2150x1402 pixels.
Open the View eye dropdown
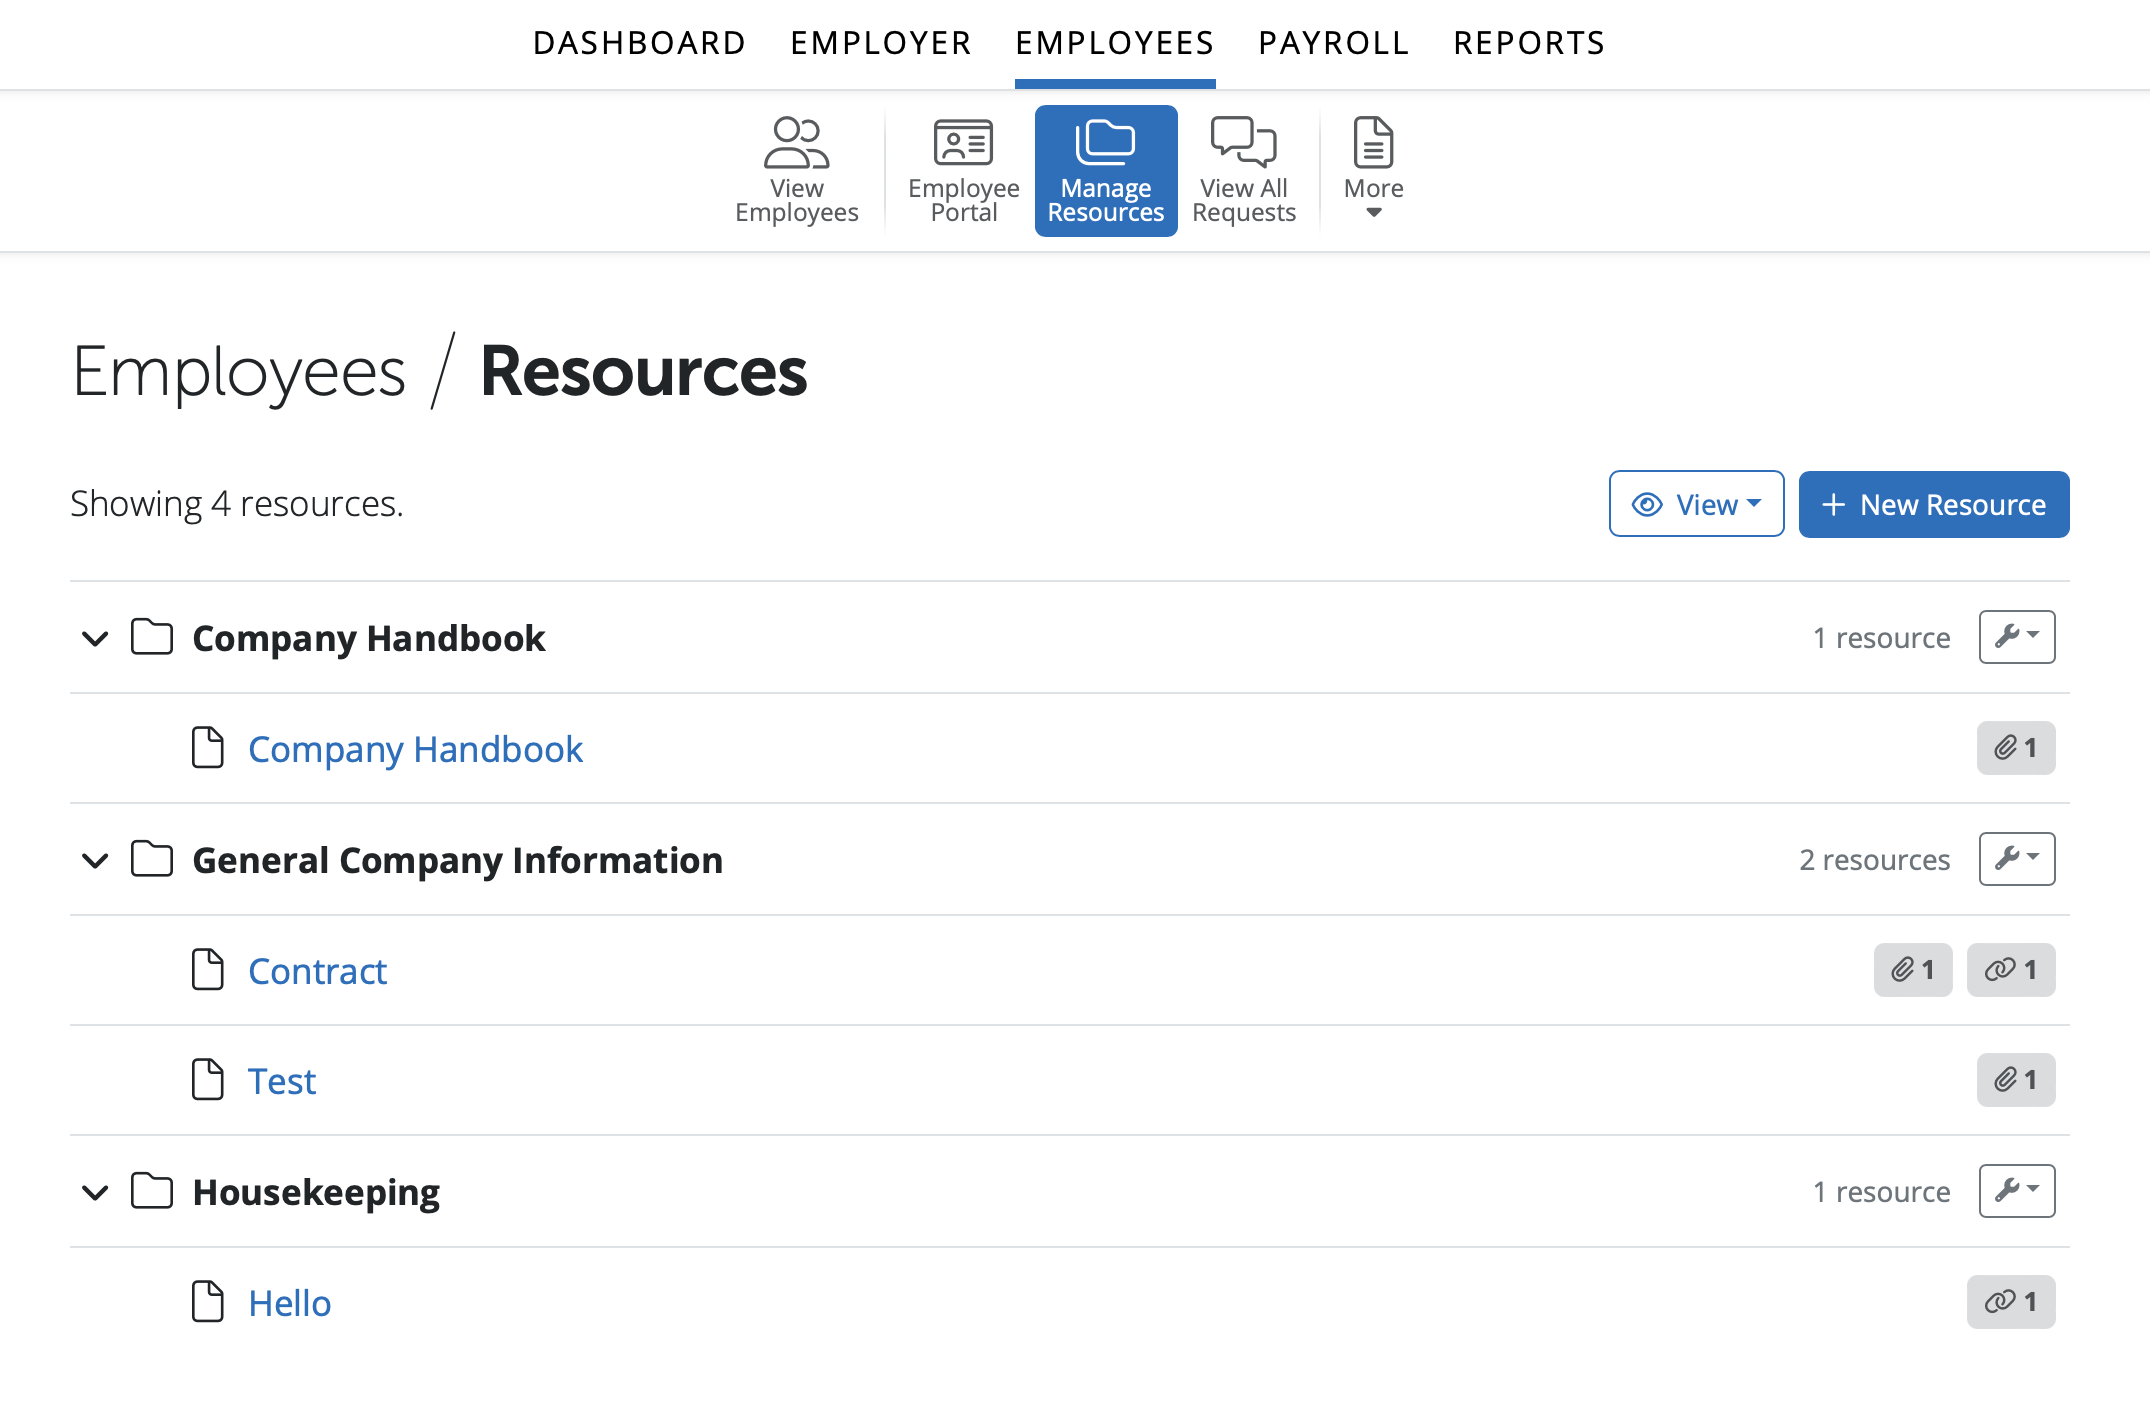[x=1696, y=504]
